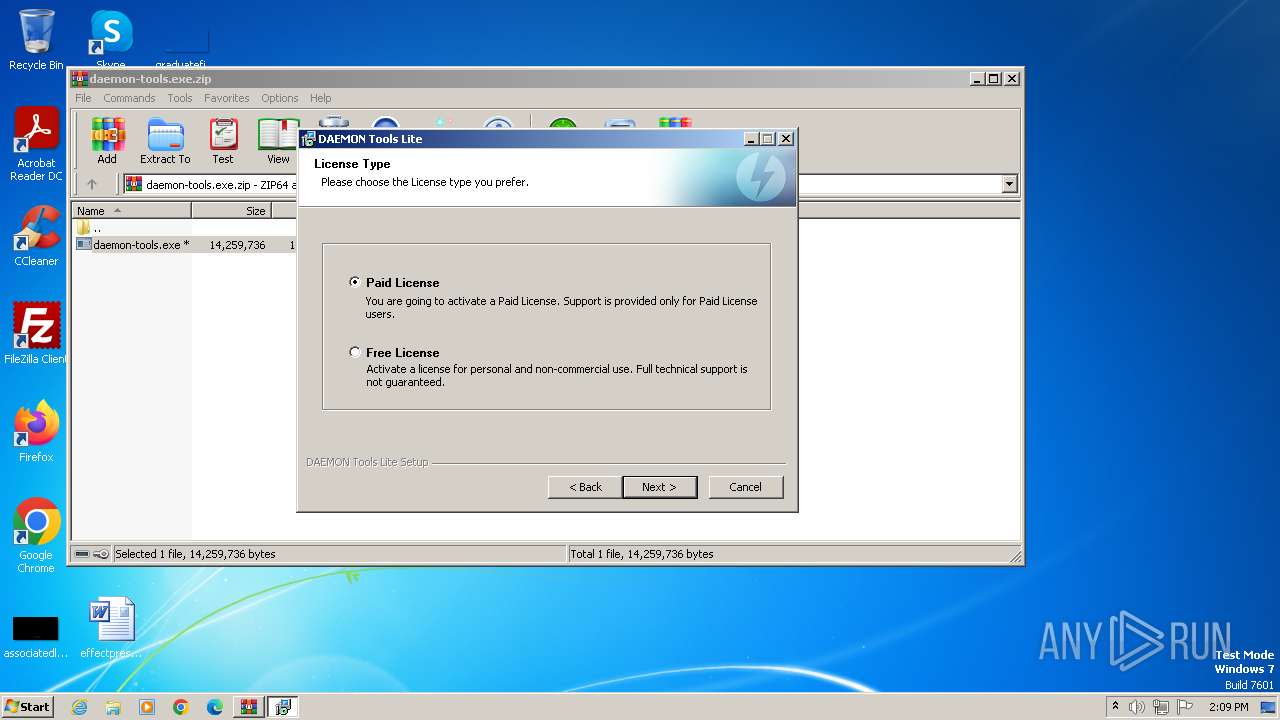
Task: Click the Start button
Action: pos(27,706)
